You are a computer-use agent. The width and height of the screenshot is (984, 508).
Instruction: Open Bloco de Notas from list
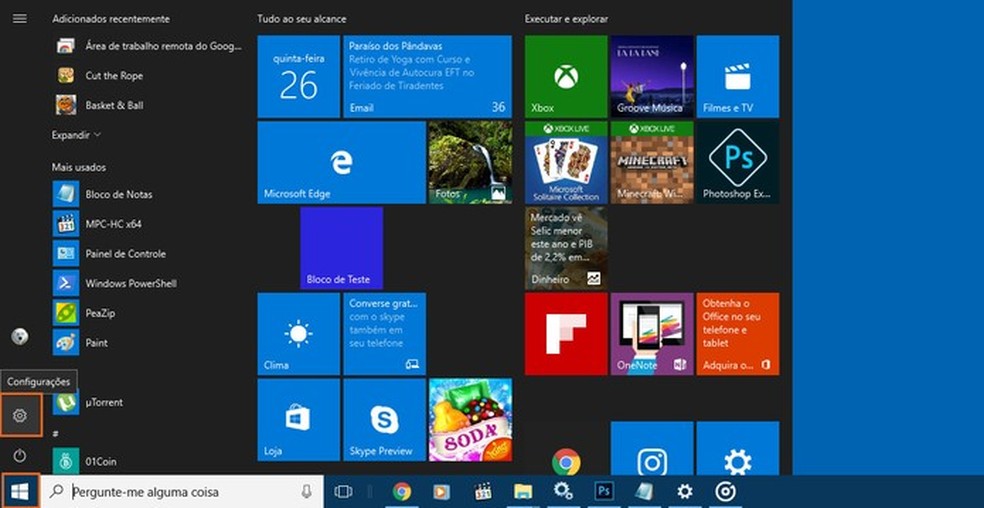[x=118, y=194]
